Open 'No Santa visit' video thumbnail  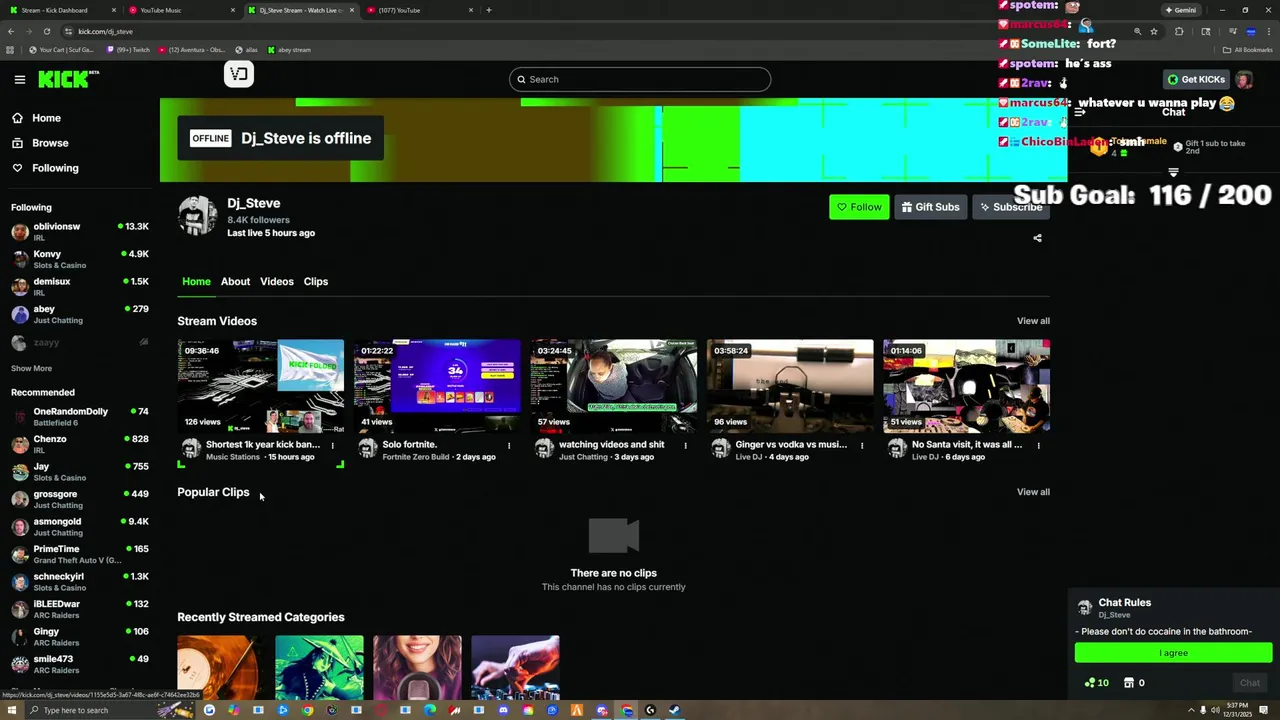click(x=966, y=386)
